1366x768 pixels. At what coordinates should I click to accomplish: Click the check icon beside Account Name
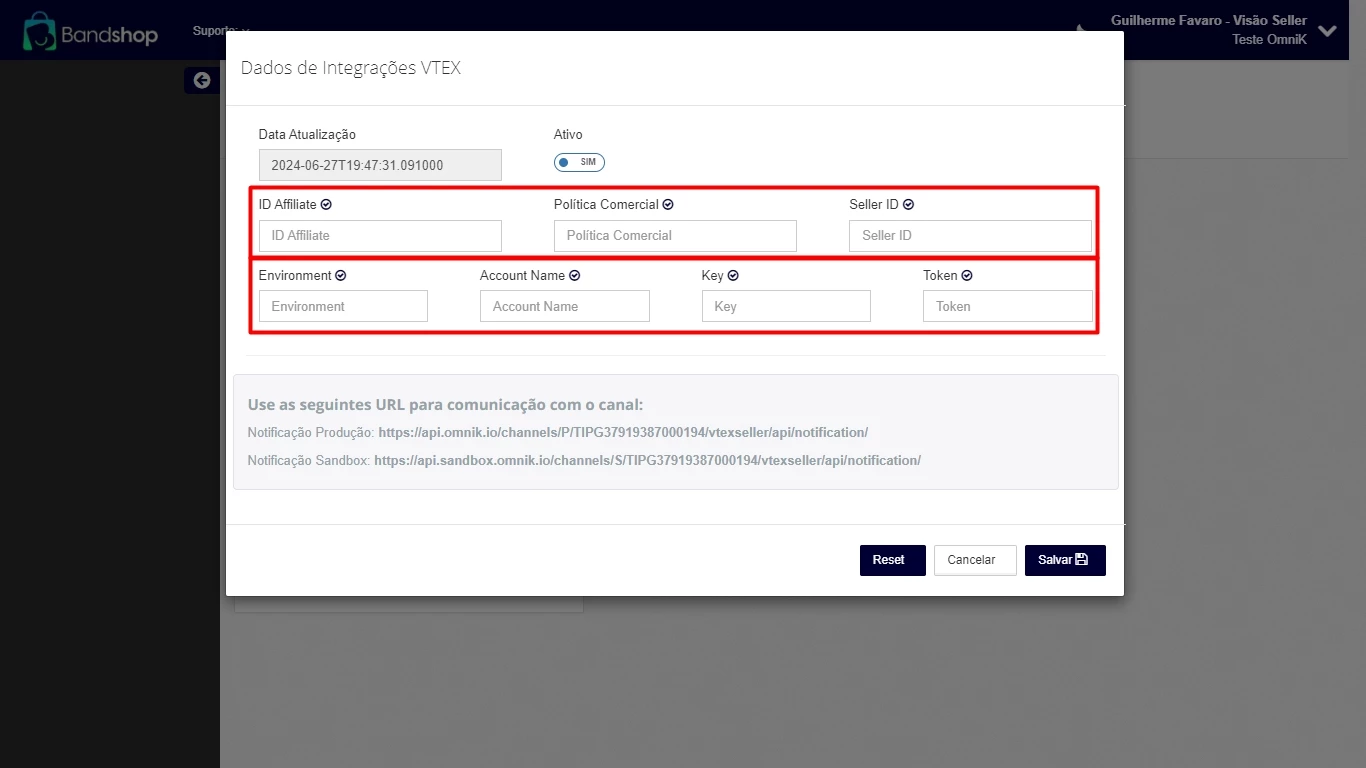[x=575, y=276]
